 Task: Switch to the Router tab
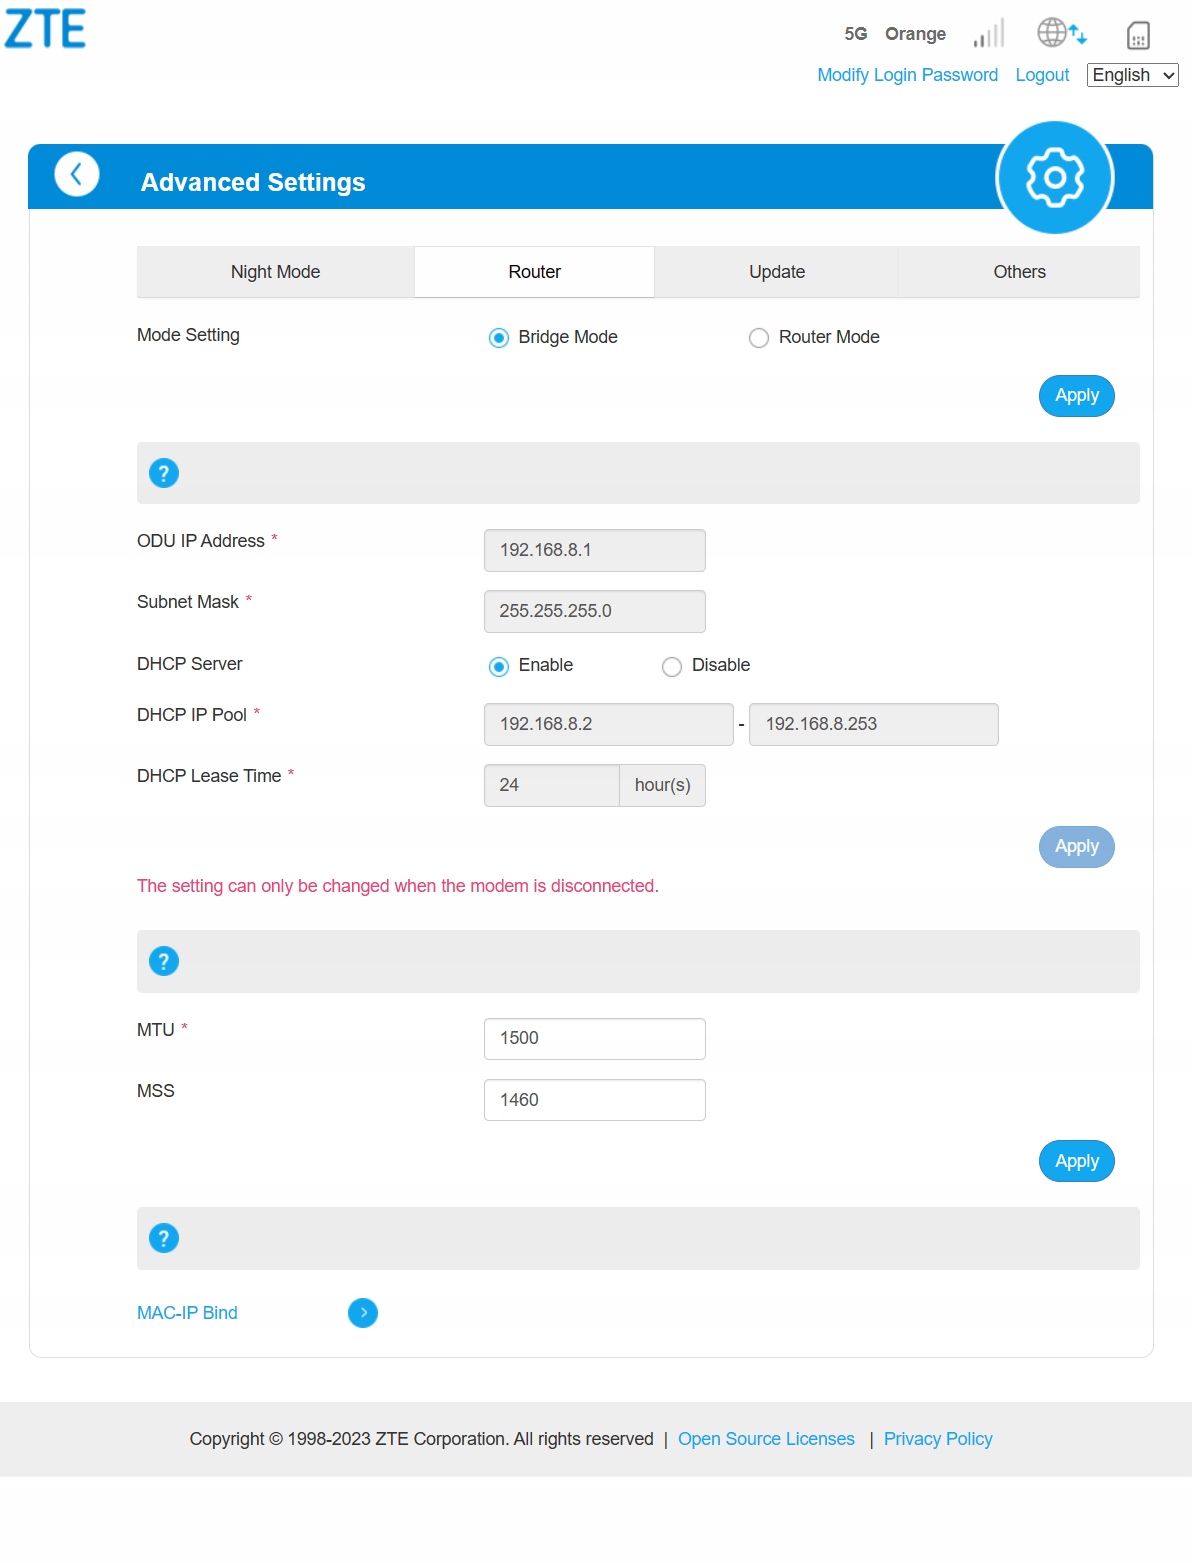point(535,272)
